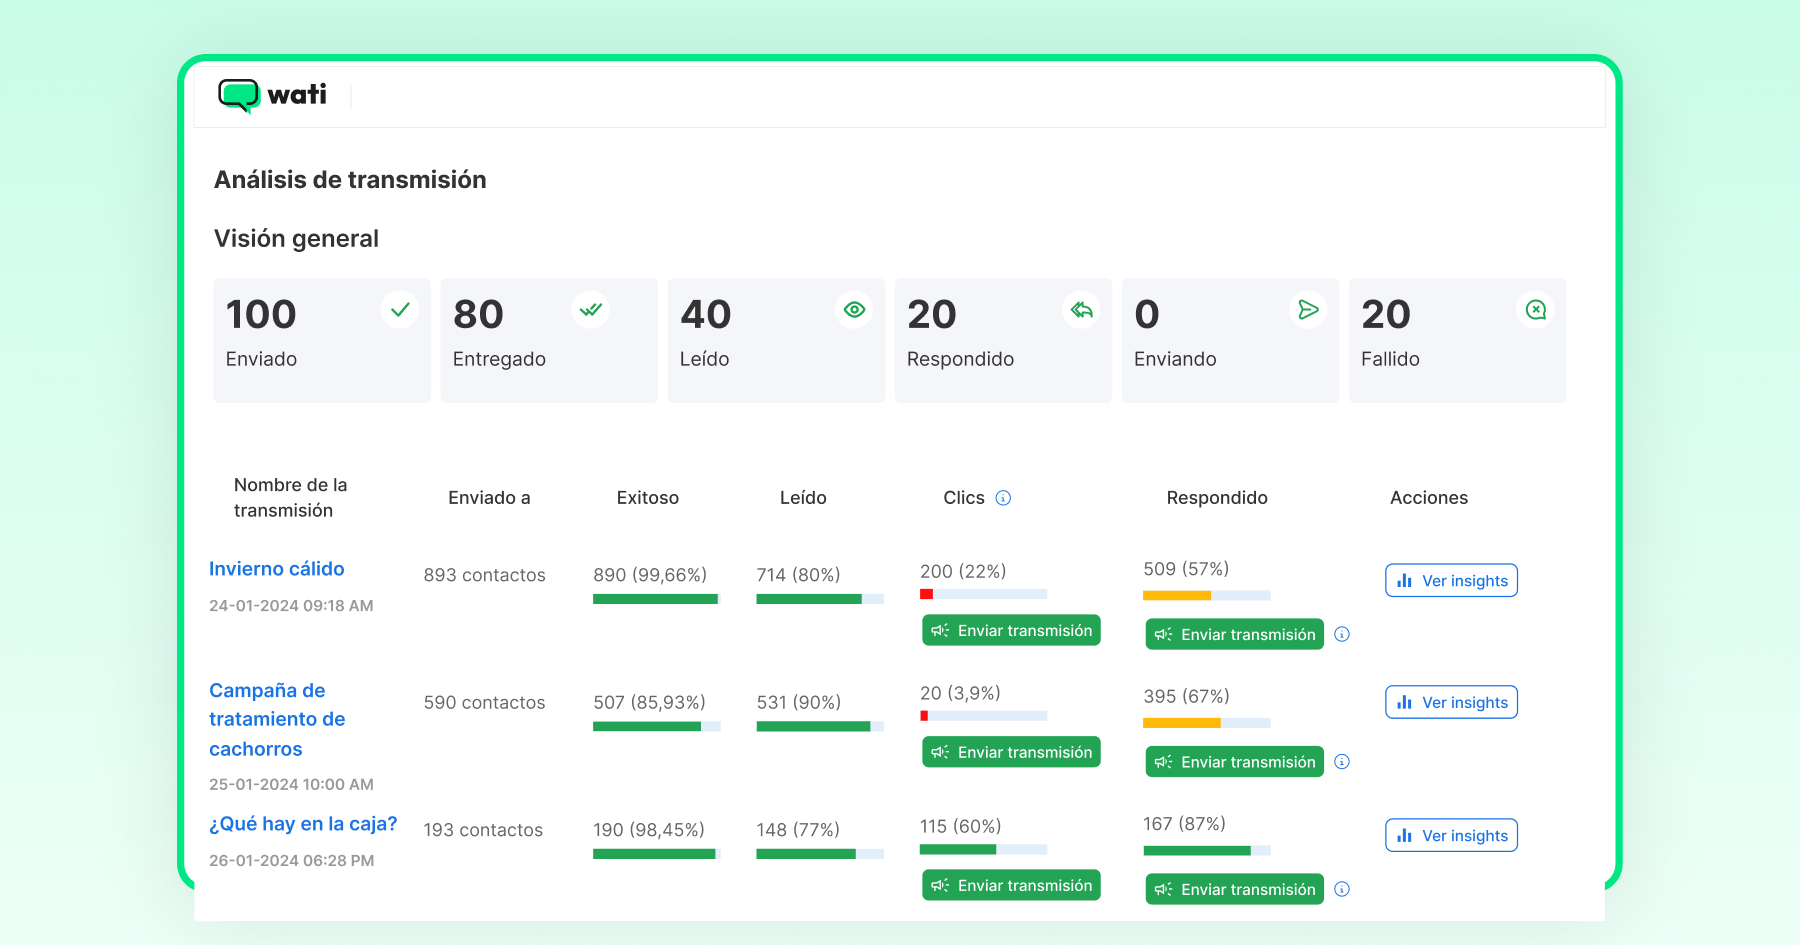The height and width of the screenshot is (945, 1800).
Task: Click the 193 contactos cell
Action: coord(483,830)
